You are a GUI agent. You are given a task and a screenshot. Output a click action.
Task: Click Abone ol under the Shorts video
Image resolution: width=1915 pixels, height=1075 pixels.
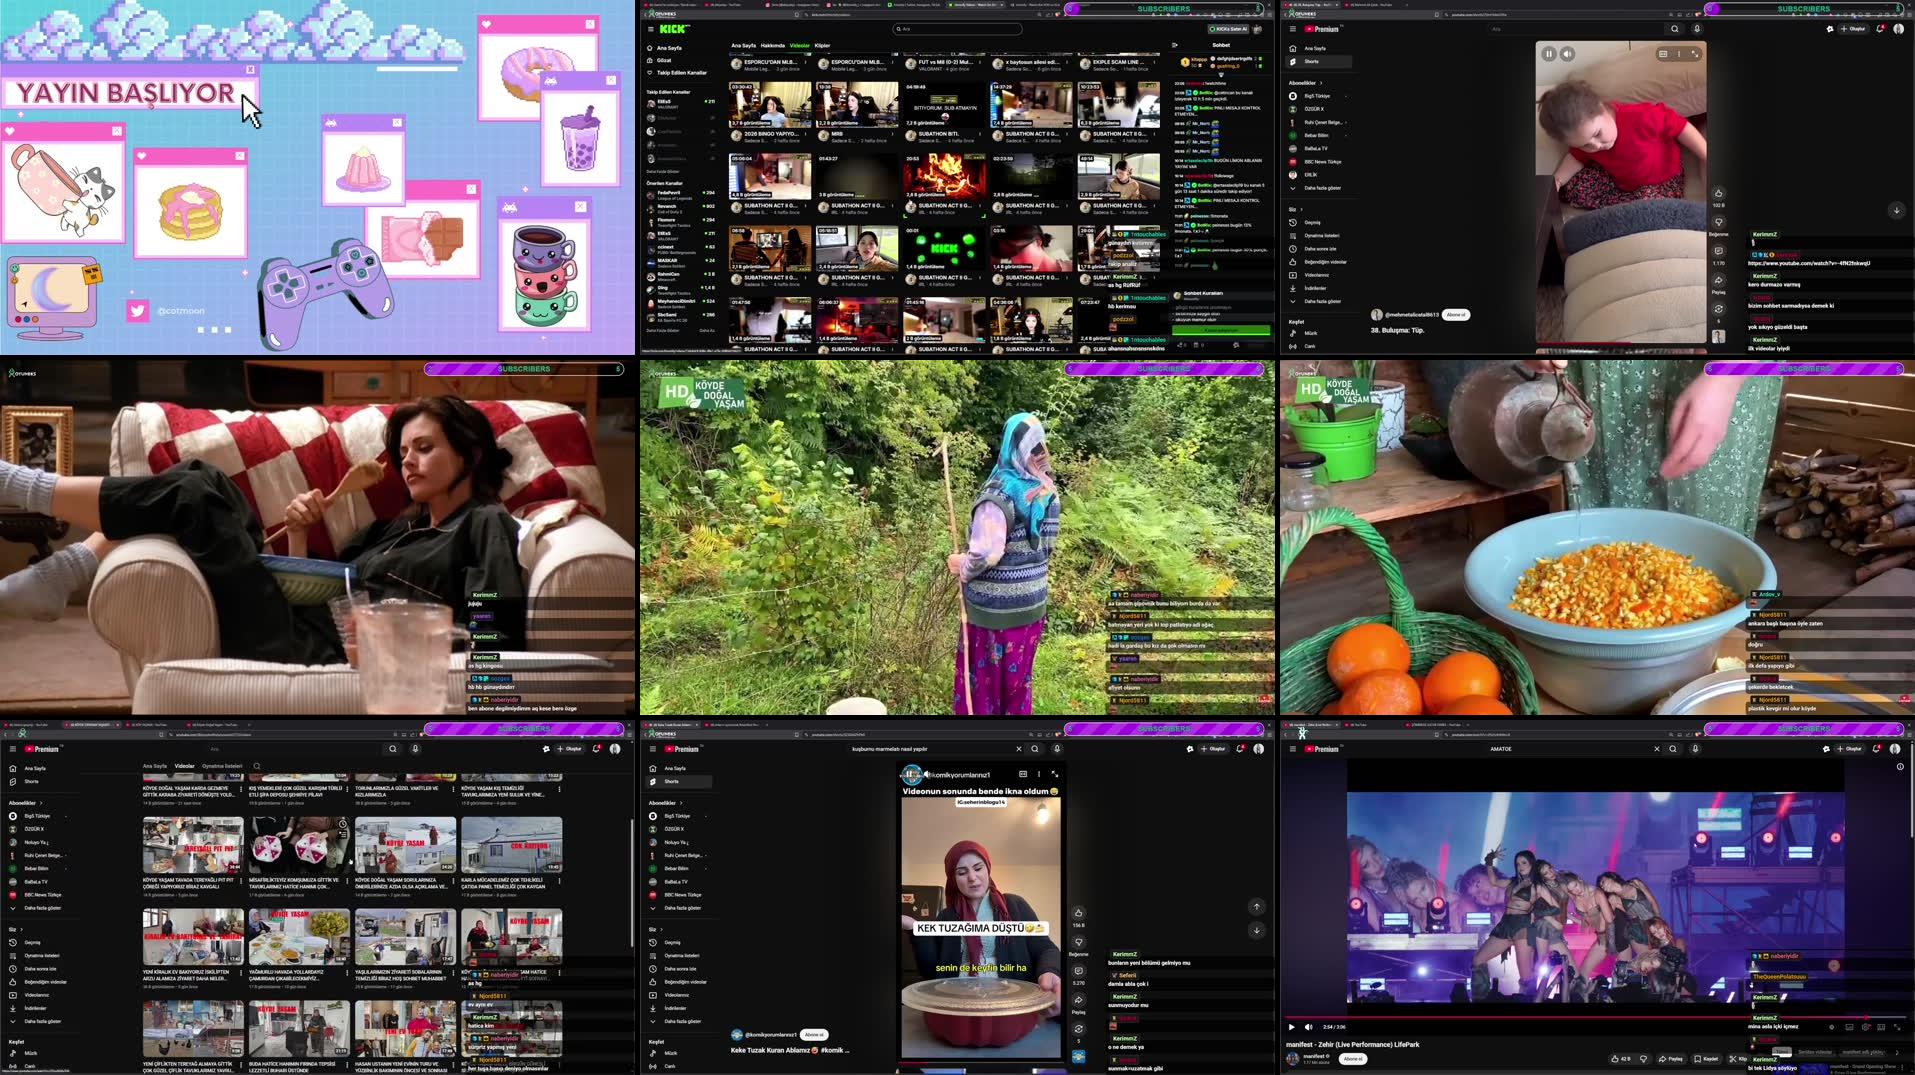[815, 1034]
